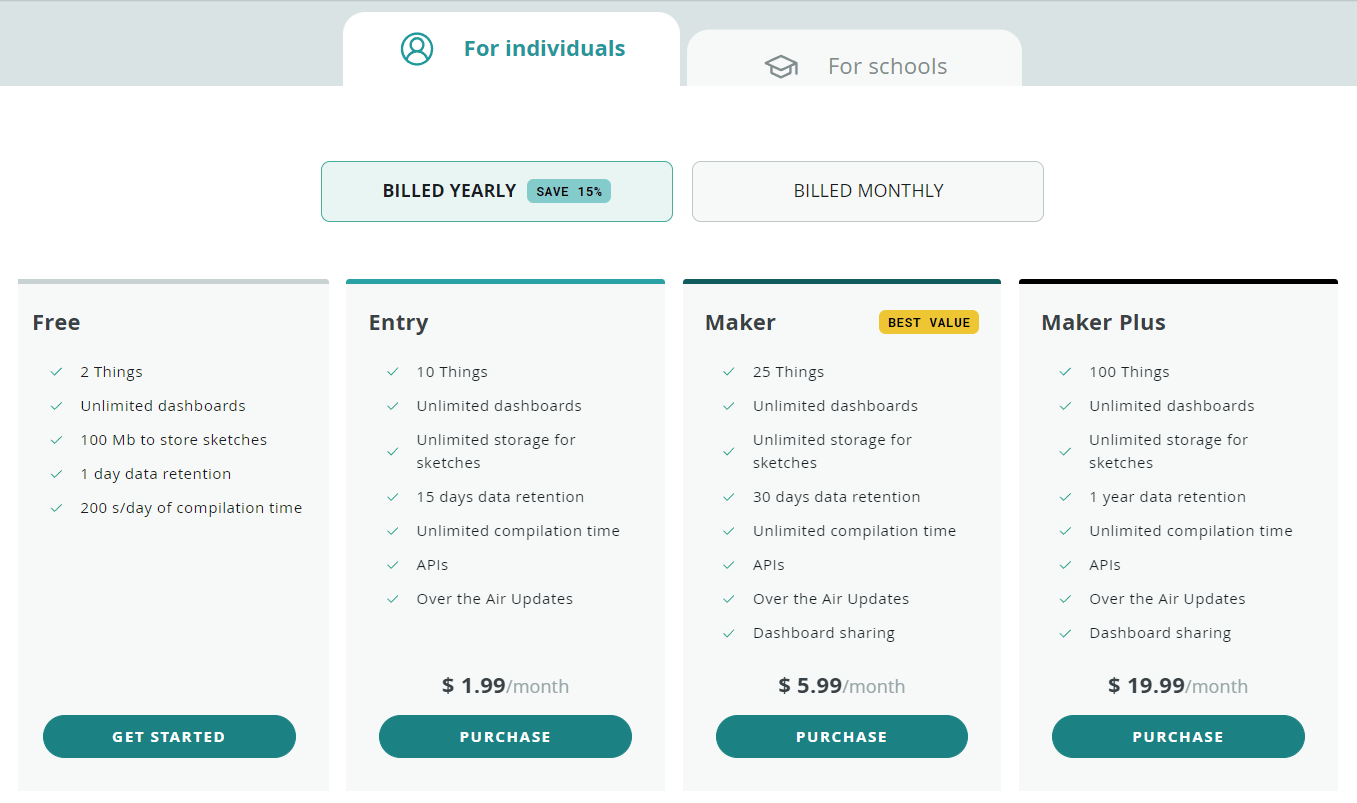The height and width of the screenshot is (803, 1357).
Task: Click the checkmark beside 15 days data retention
Action: [x=393, y=497]
